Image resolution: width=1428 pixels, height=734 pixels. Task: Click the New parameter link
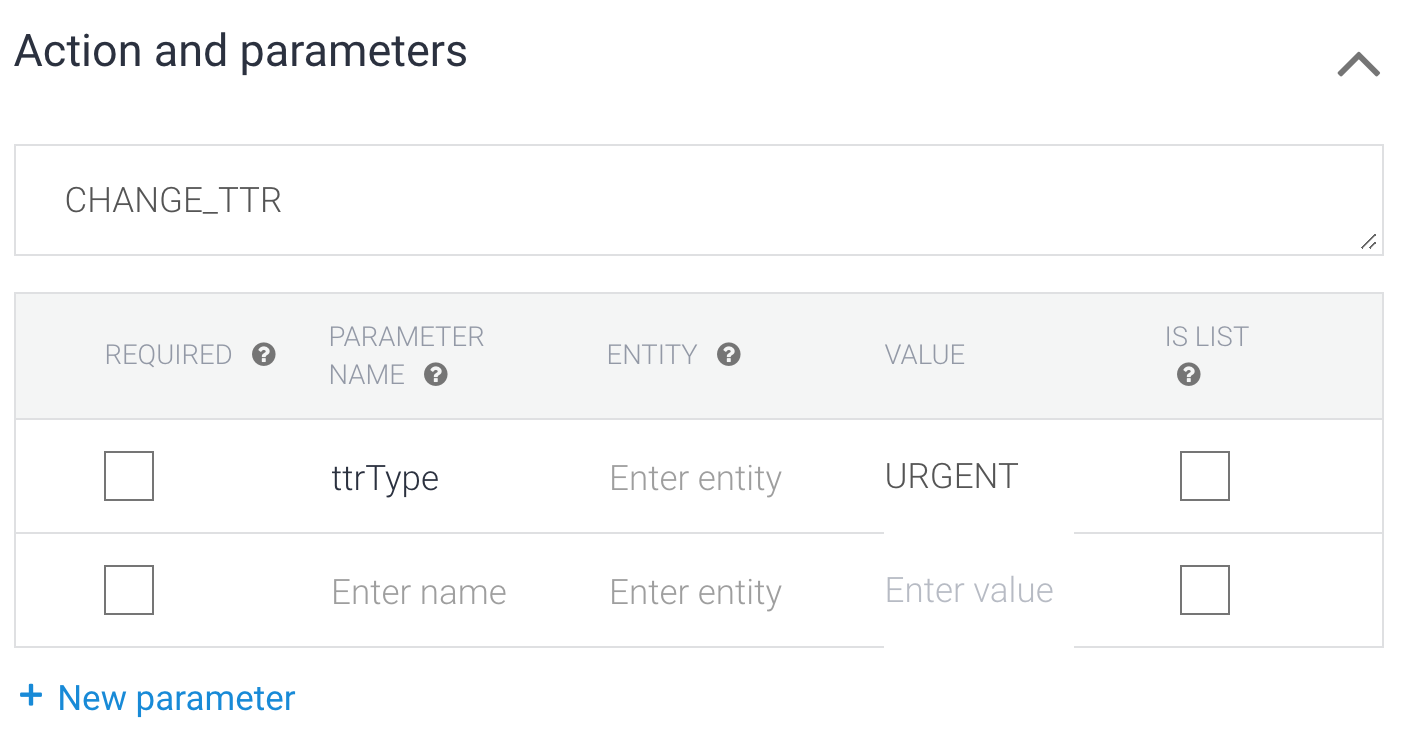(177, 698)
